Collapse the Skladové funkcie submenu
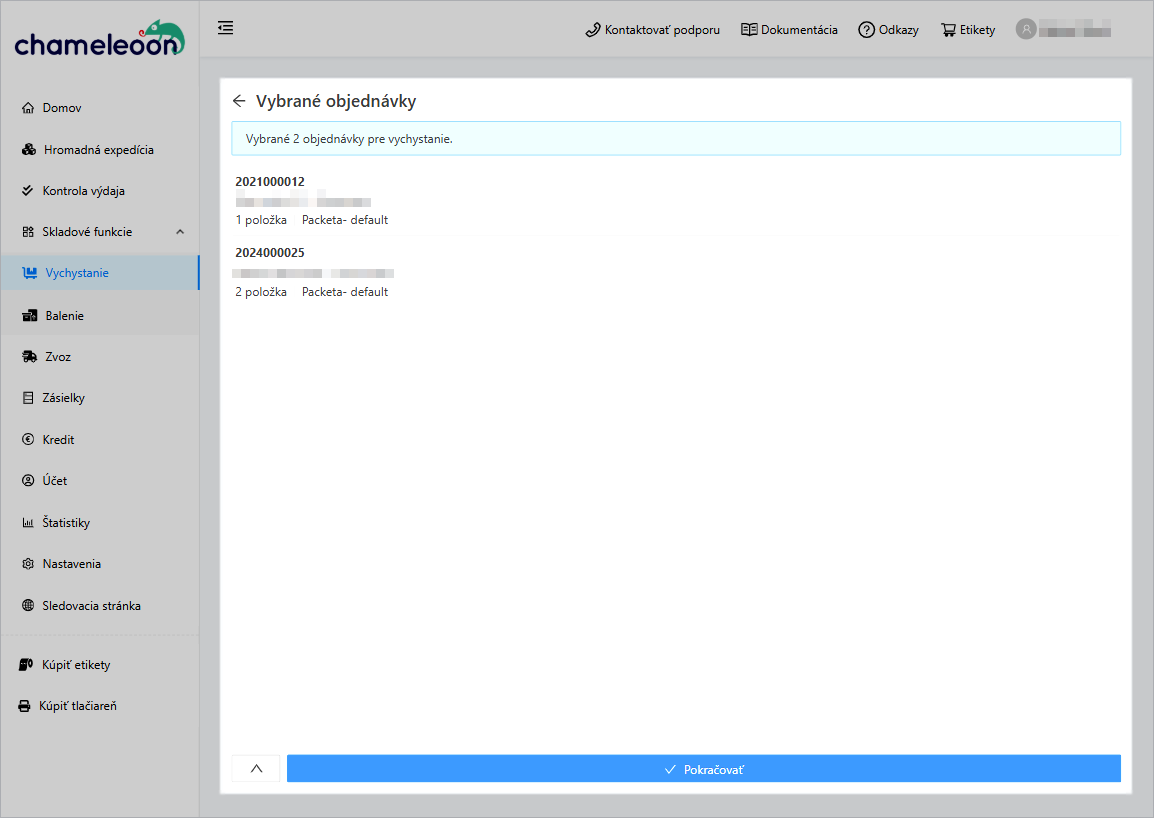This screenshot has width=1154, height=818. pyautogui.click(x=180, y=232)
